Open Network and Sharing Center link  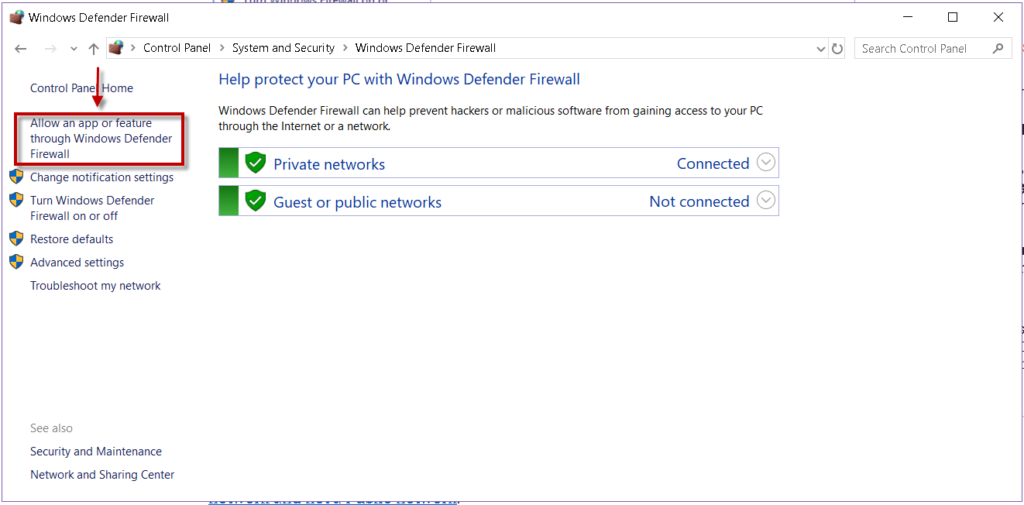click(x=103, y=475)
